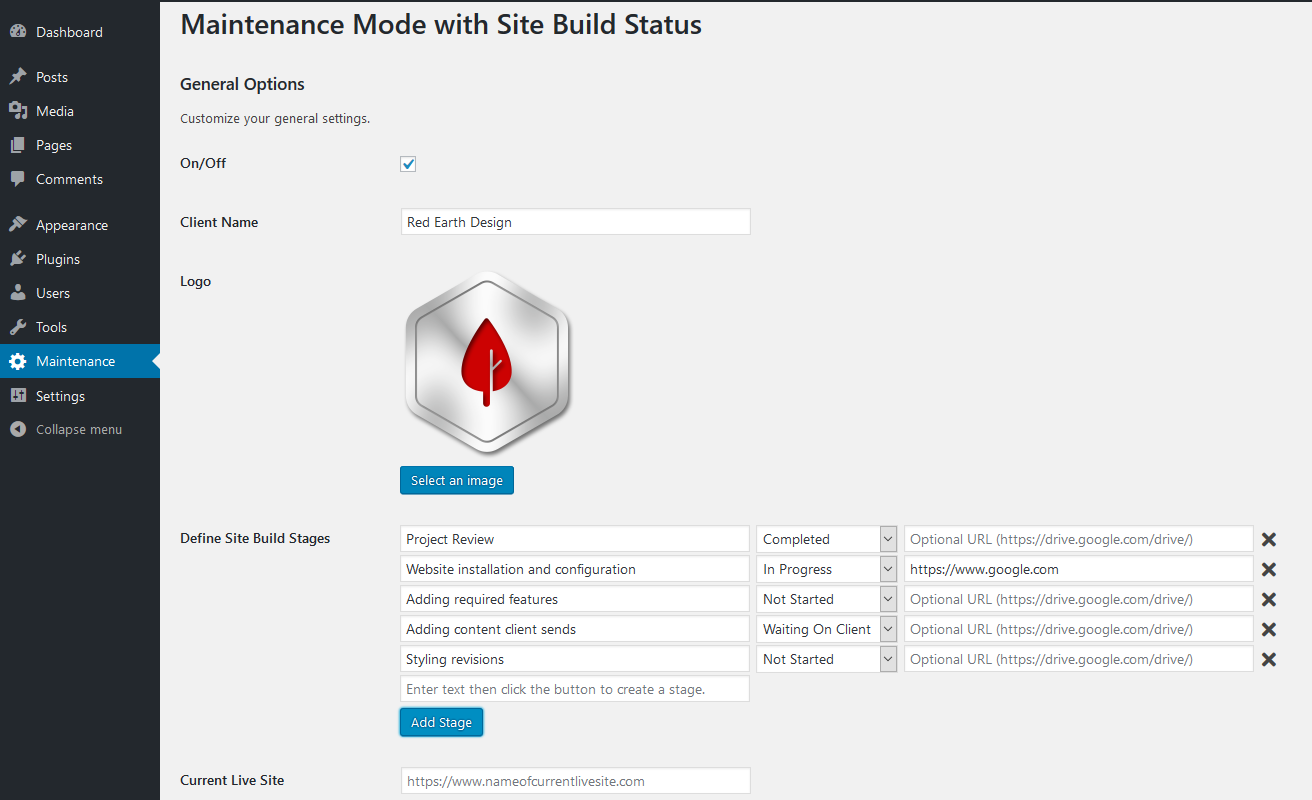Click the Add Stage button
The height and width of the screenshot is (800, 1312).
[x=441, y=722]
